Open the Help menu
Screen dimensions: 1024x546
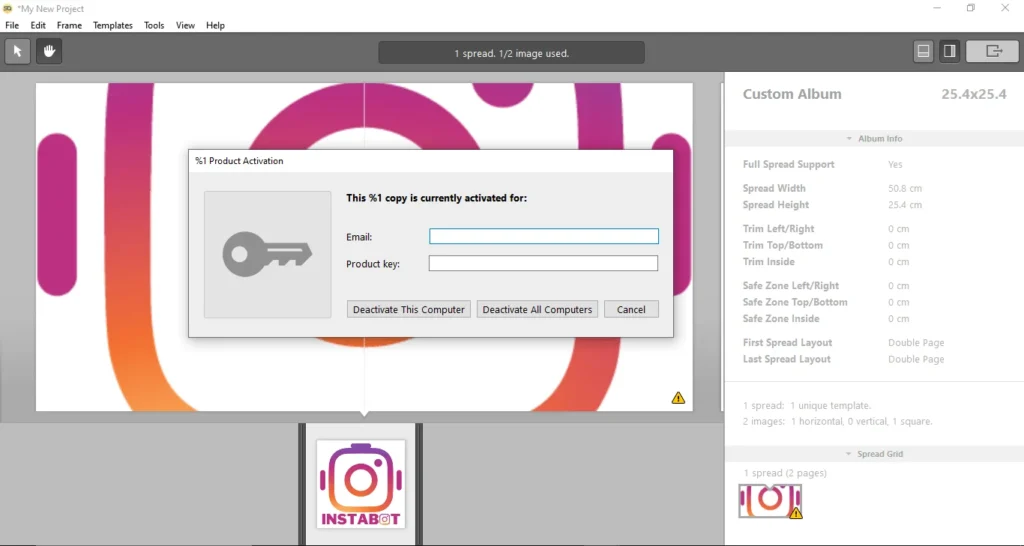click(216, 25)
